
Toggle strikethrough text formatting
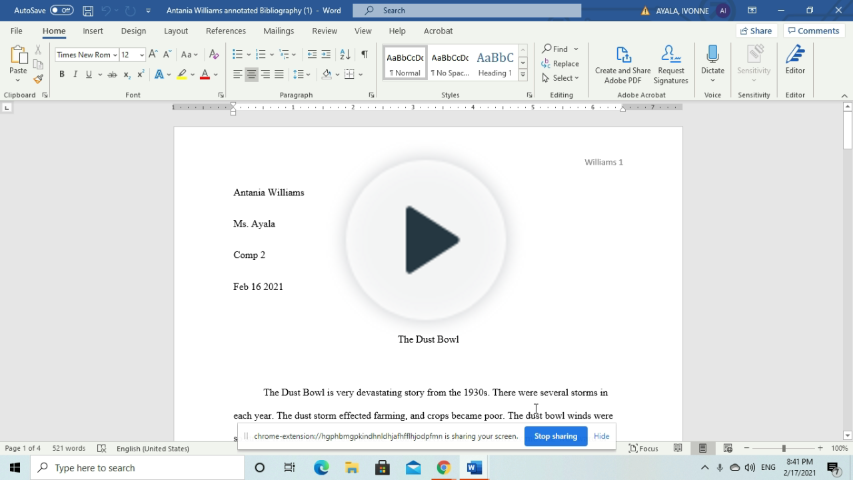click(112, 75)
